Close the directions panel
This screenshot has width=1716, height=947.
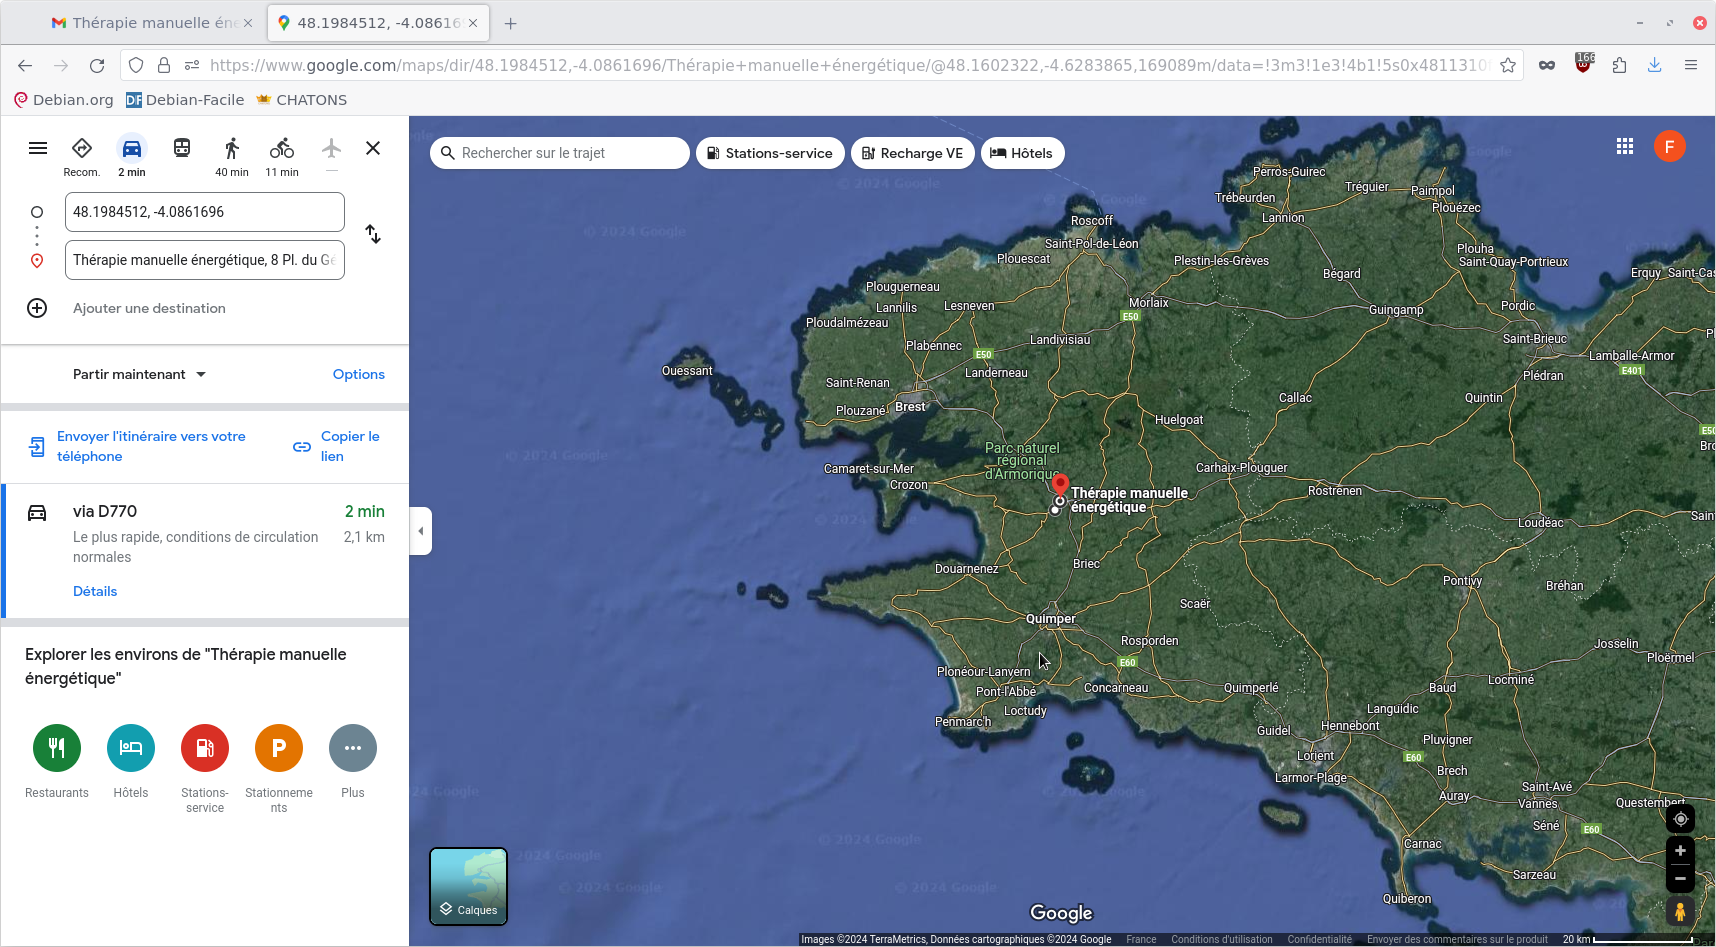(x=373, y=148)
